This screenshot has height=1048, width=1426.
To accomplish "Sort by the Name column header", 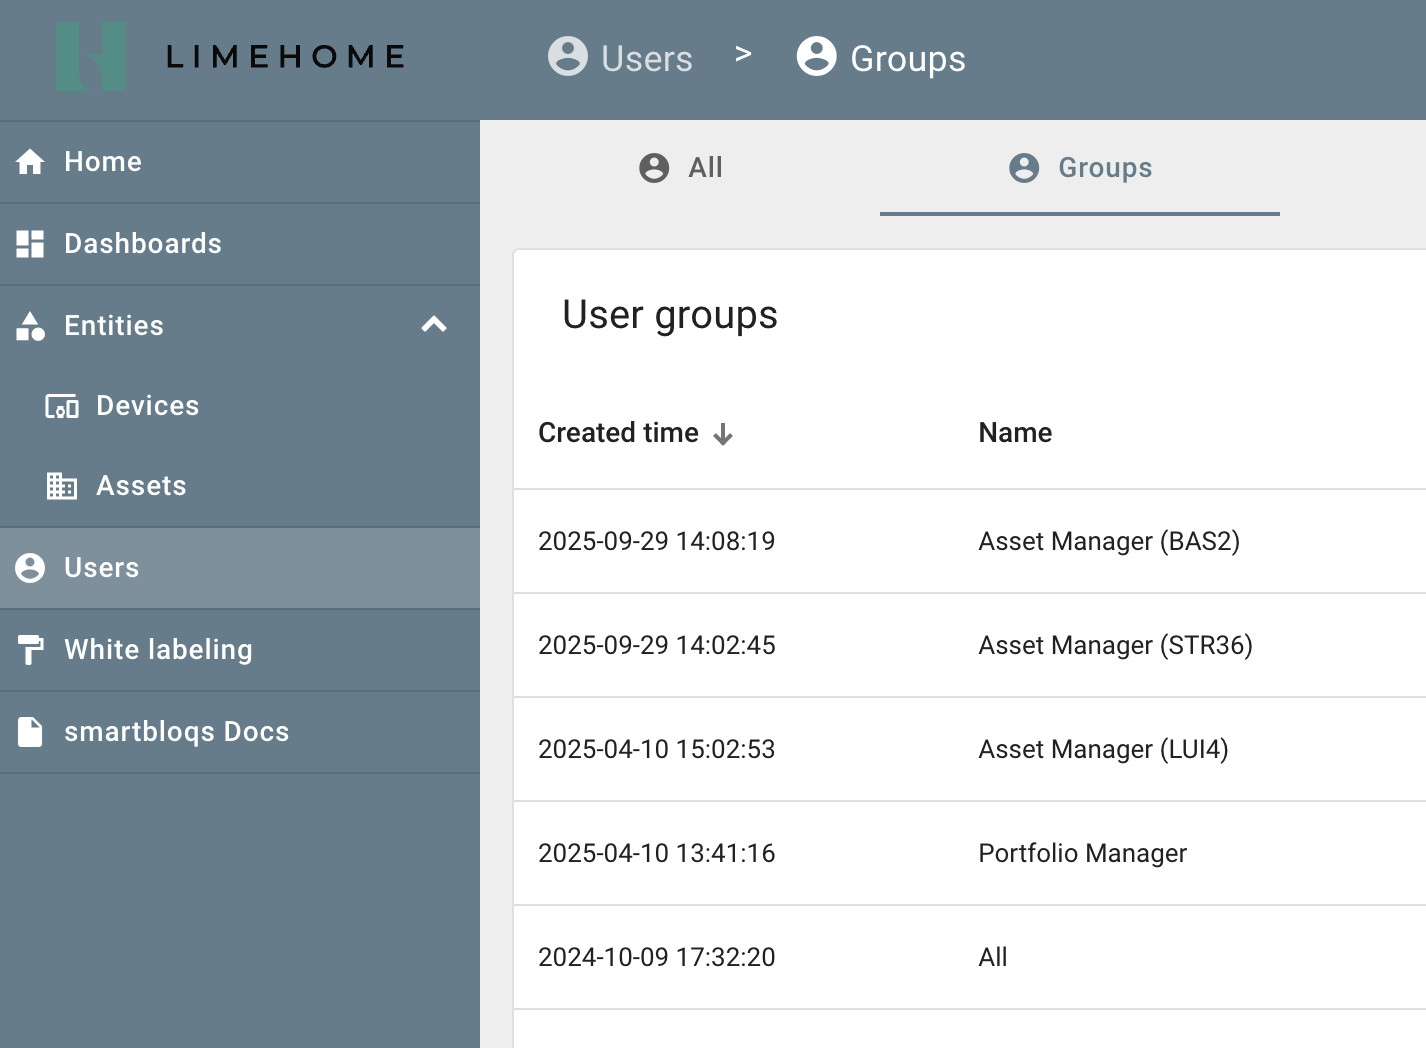I will pyautogui.click(x=1014, y=433).
